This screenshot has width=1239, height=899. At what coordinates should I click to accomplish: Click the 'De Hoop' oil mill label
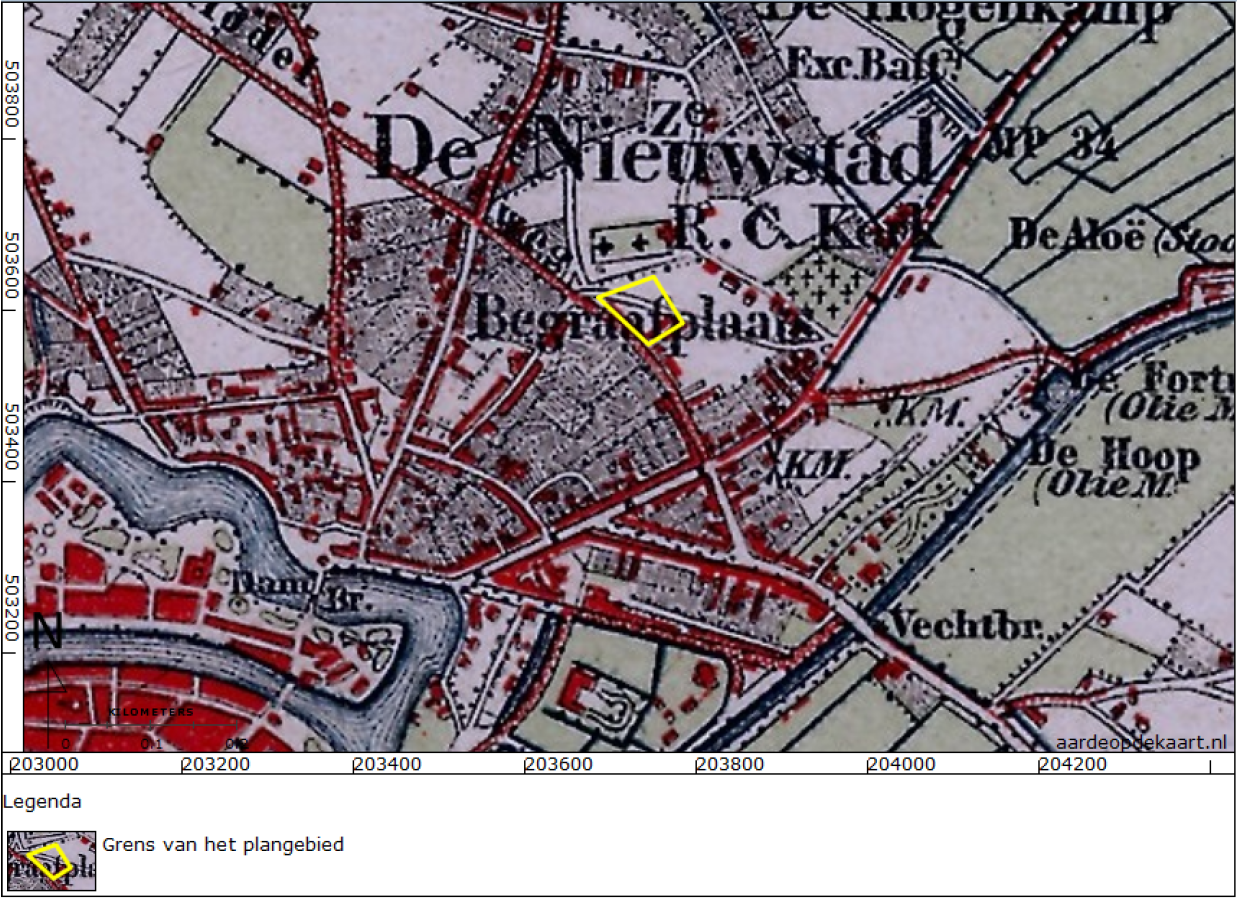click(1113, 458)
